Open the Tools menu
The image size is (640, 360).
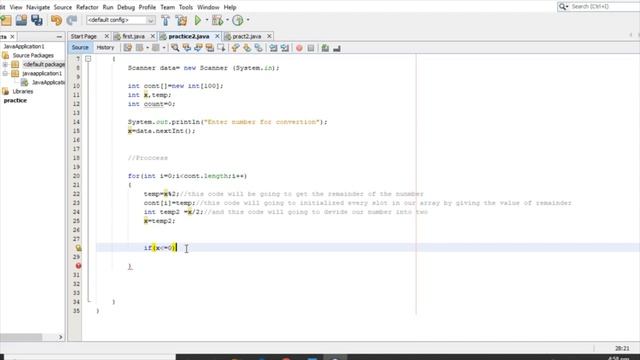coord(186,7)
